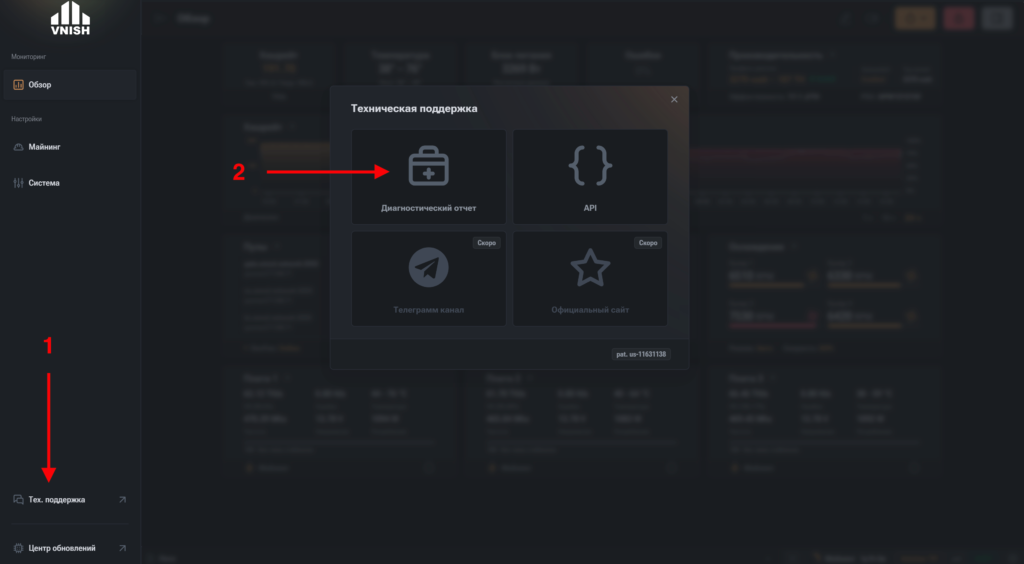The width and height of the screenshot is (1024, 564).
Task: Close the Техническая поддержка dialog
Action: click(674, 99)
